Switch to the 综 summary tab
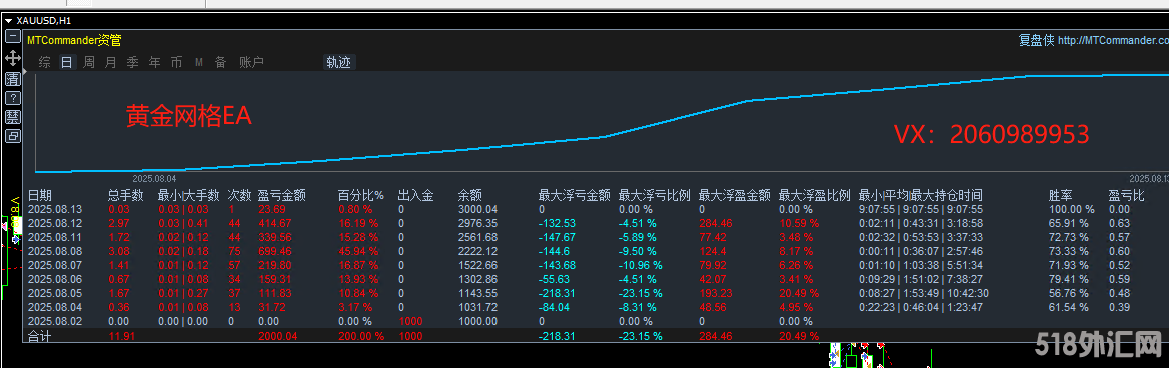 pyautogui.click(x=45, y=63)
